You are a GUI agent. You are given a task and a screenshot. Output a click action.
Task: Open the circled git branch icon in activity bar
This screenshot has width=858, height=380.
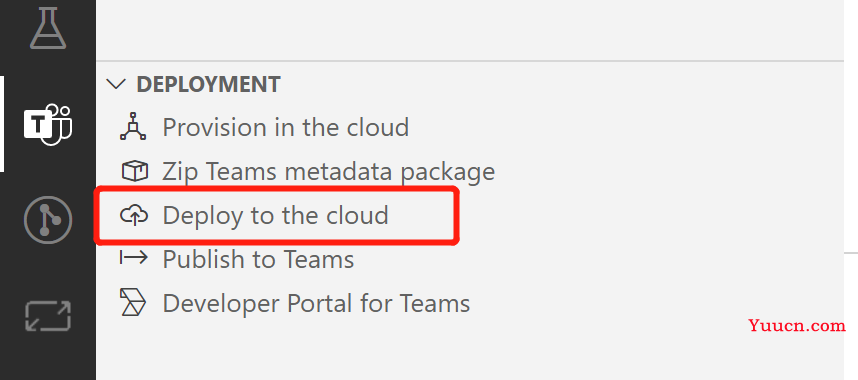[48, 220]
